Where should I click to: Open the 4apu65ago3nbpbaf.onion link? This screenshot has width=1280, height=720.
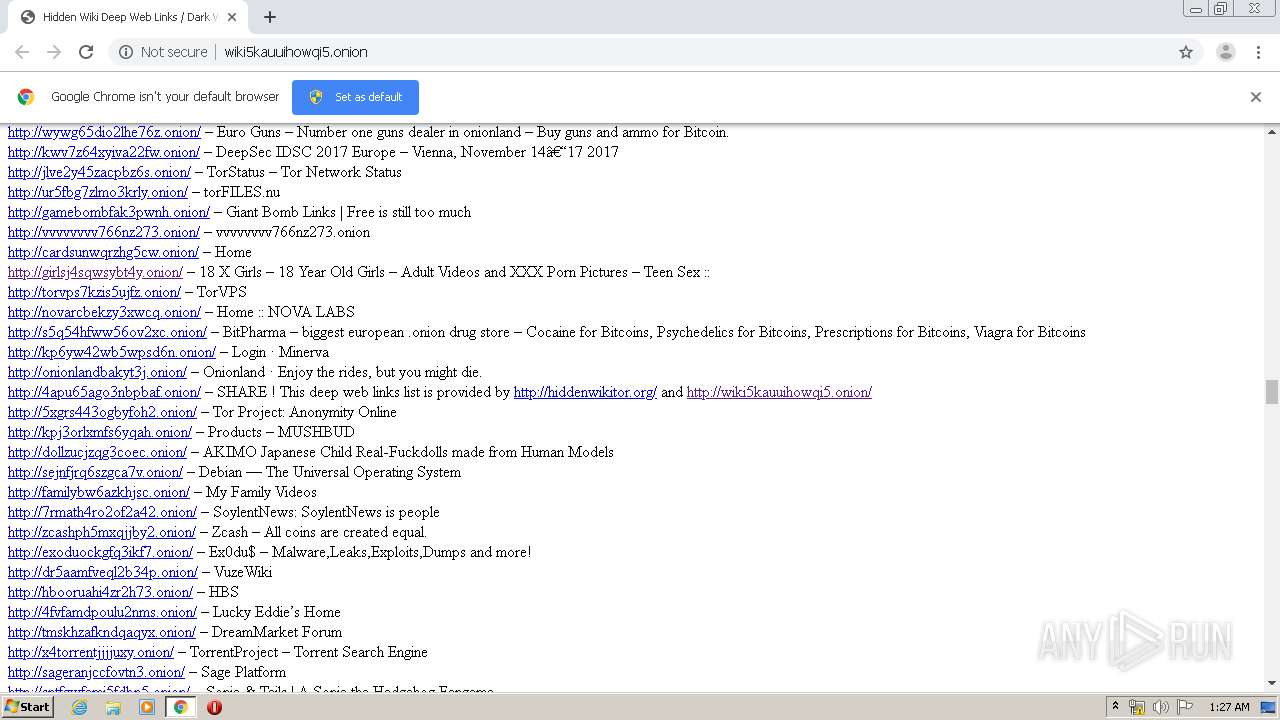(x=104, y=392)
